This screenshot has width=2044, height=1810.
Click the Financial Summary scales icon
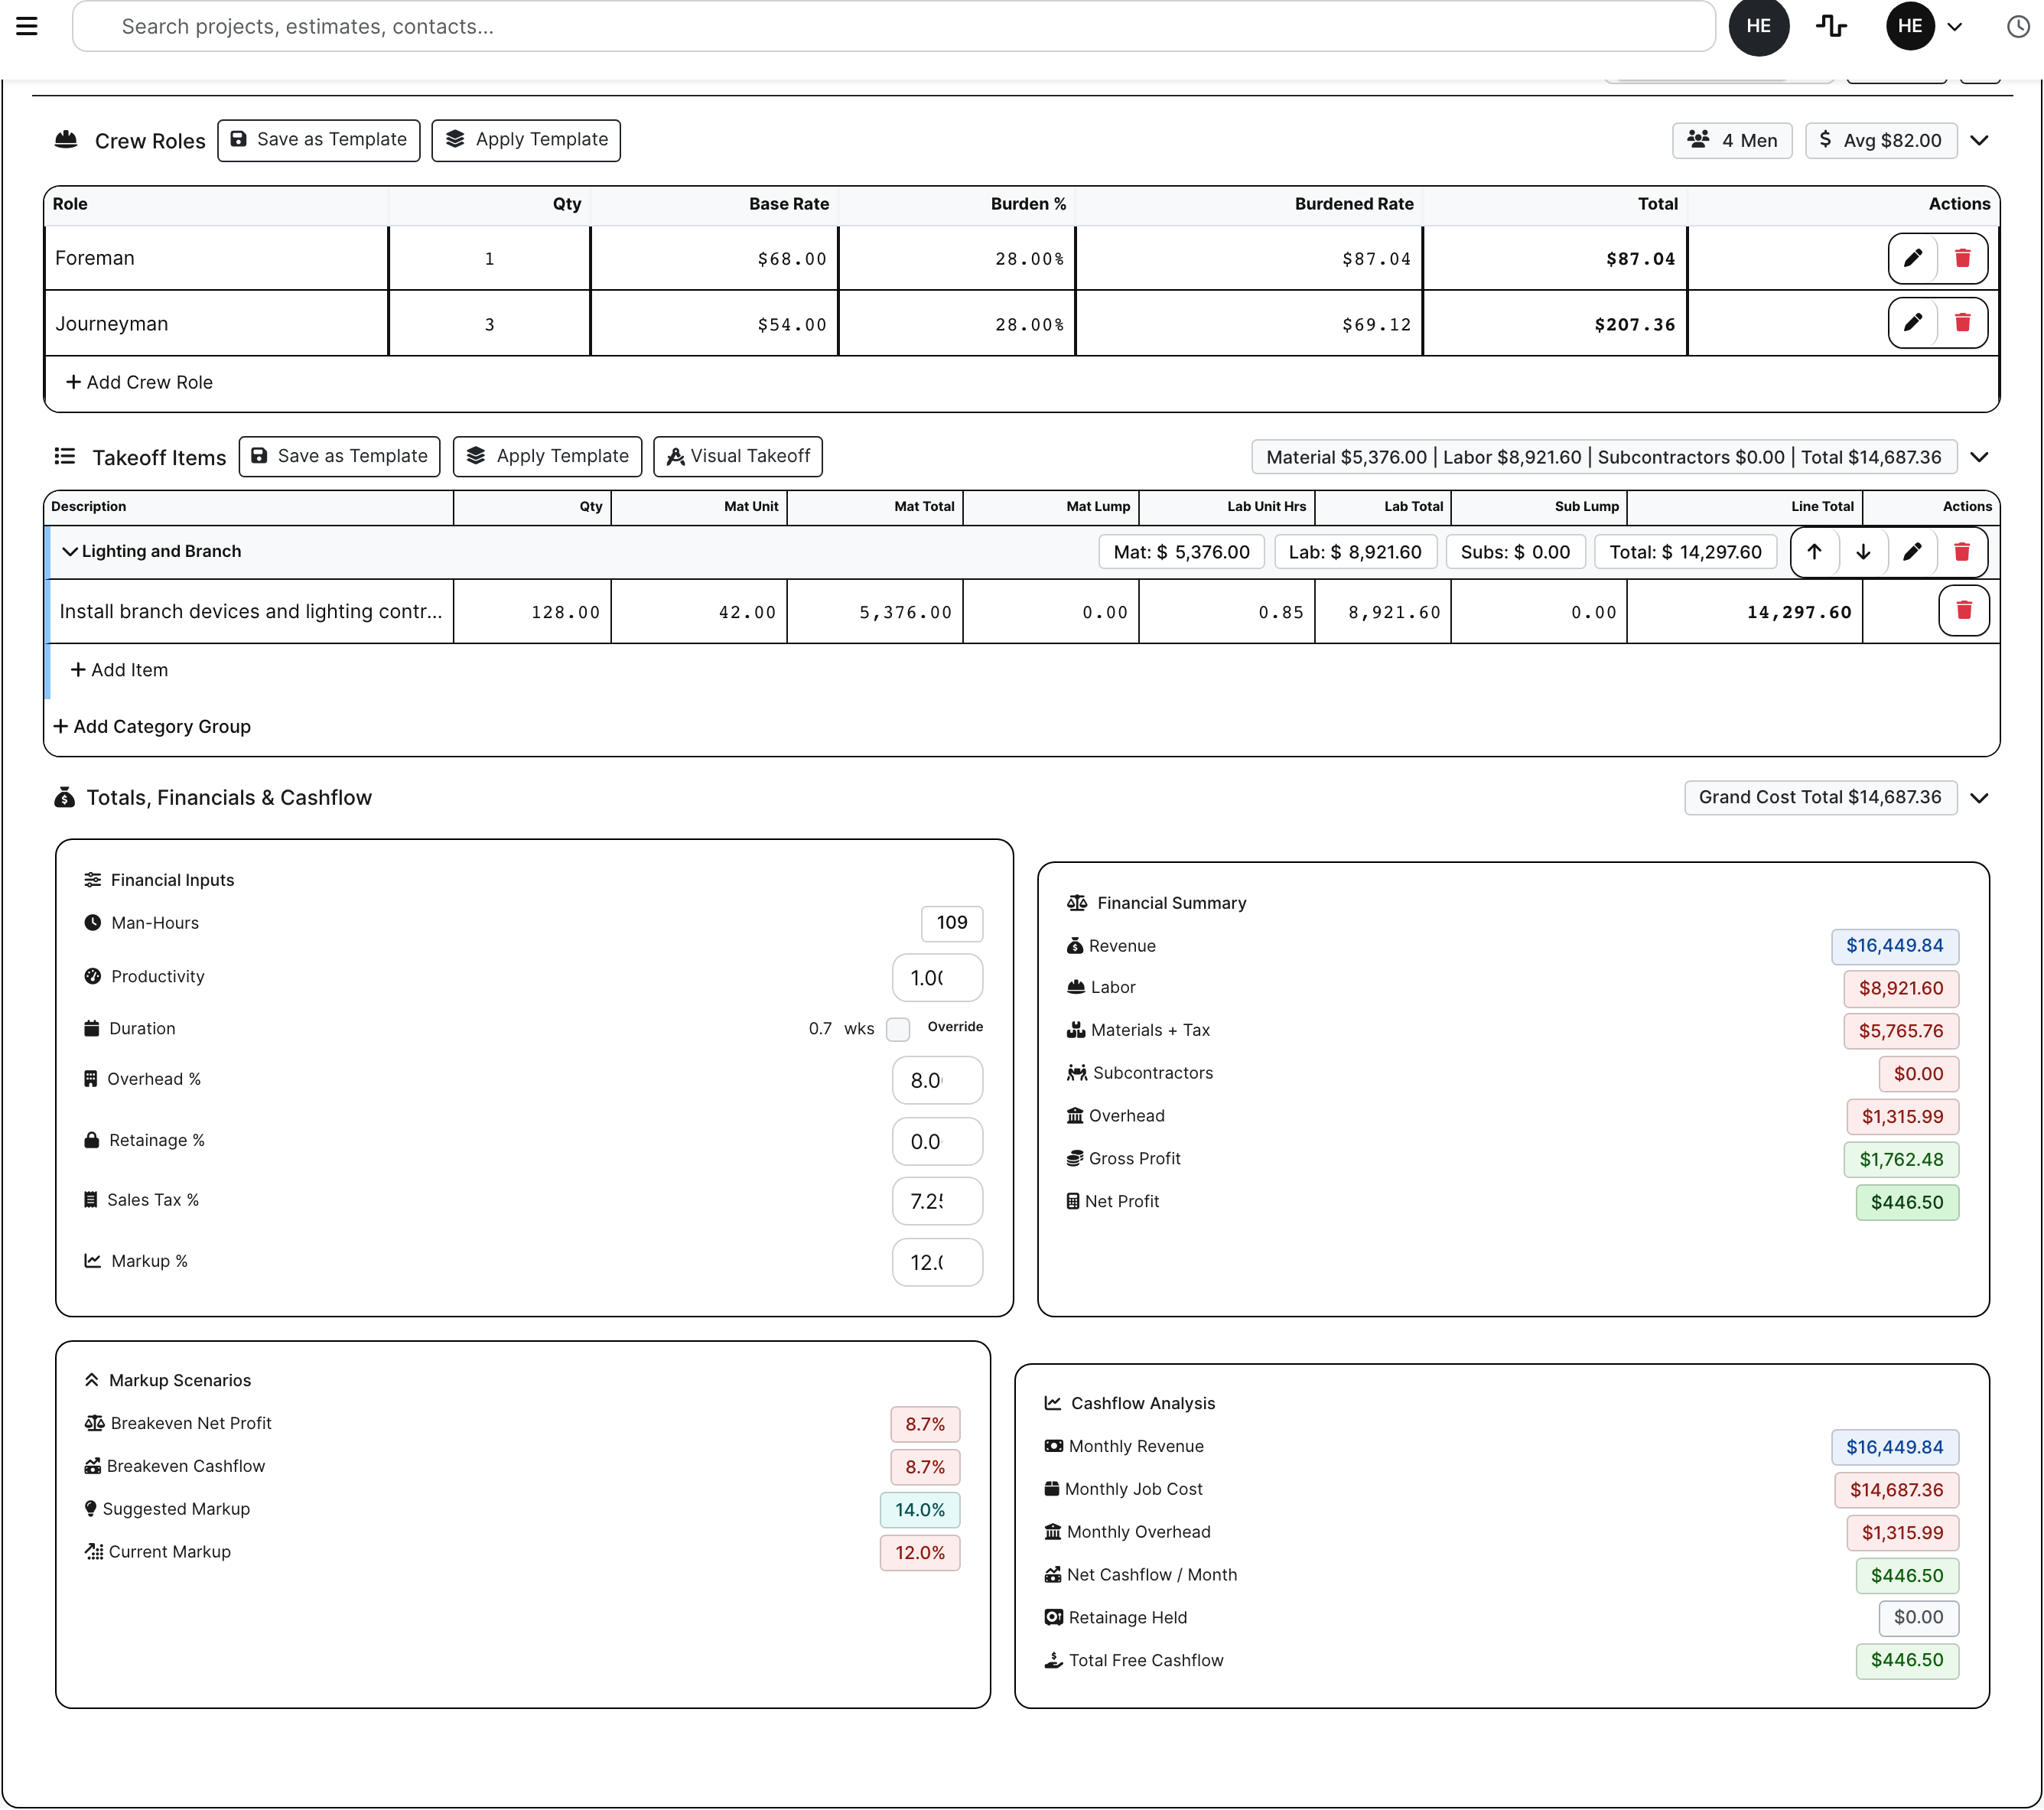[x=1077, y=903]
